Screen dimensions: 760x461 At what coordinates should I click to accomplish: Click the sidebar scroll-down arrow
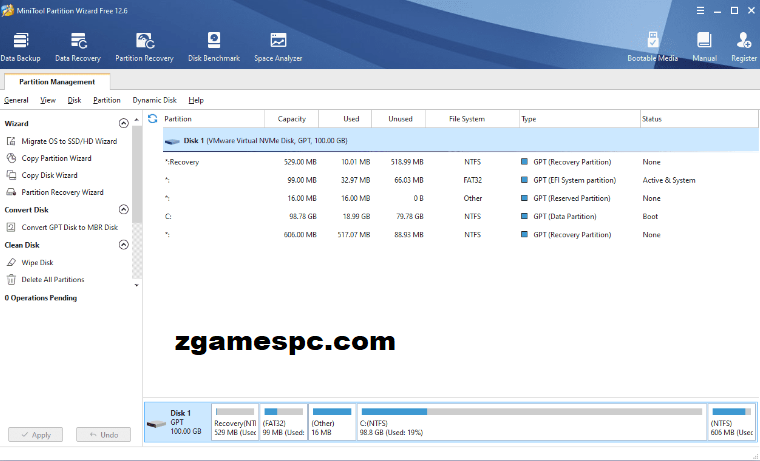point(137,285)
